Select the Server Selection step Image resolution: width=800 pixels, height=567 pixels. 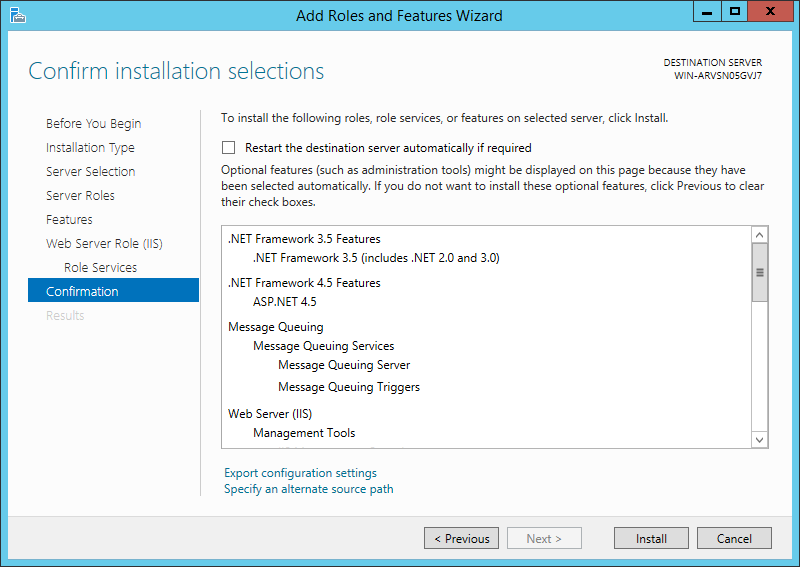90,172
